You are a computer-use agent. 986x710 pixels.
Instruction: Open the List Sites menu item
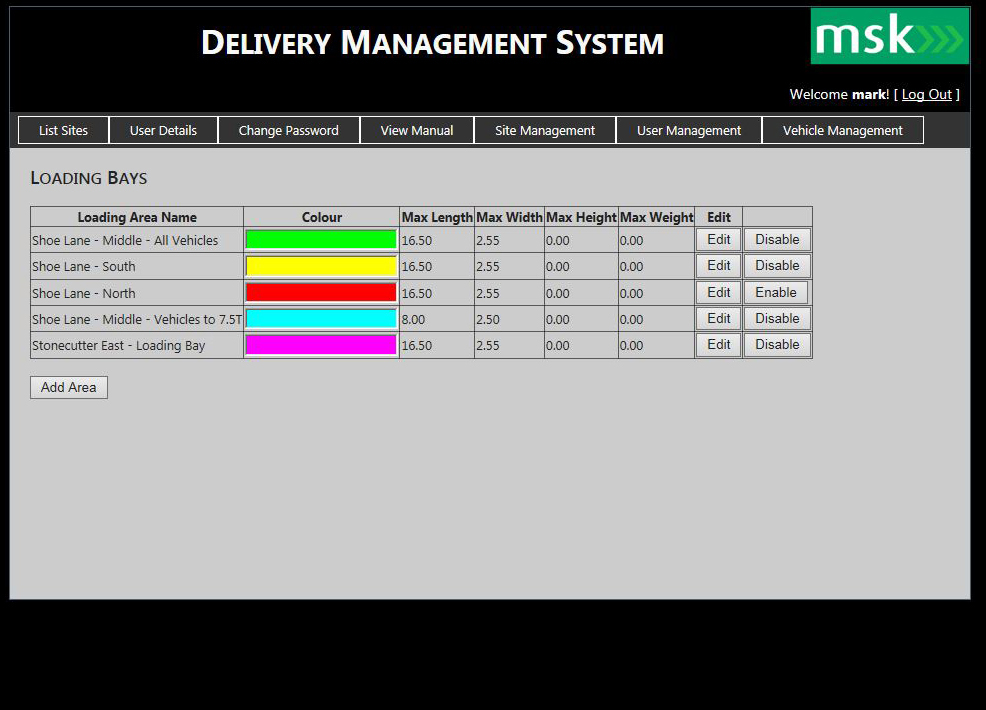tap(63, 130)
